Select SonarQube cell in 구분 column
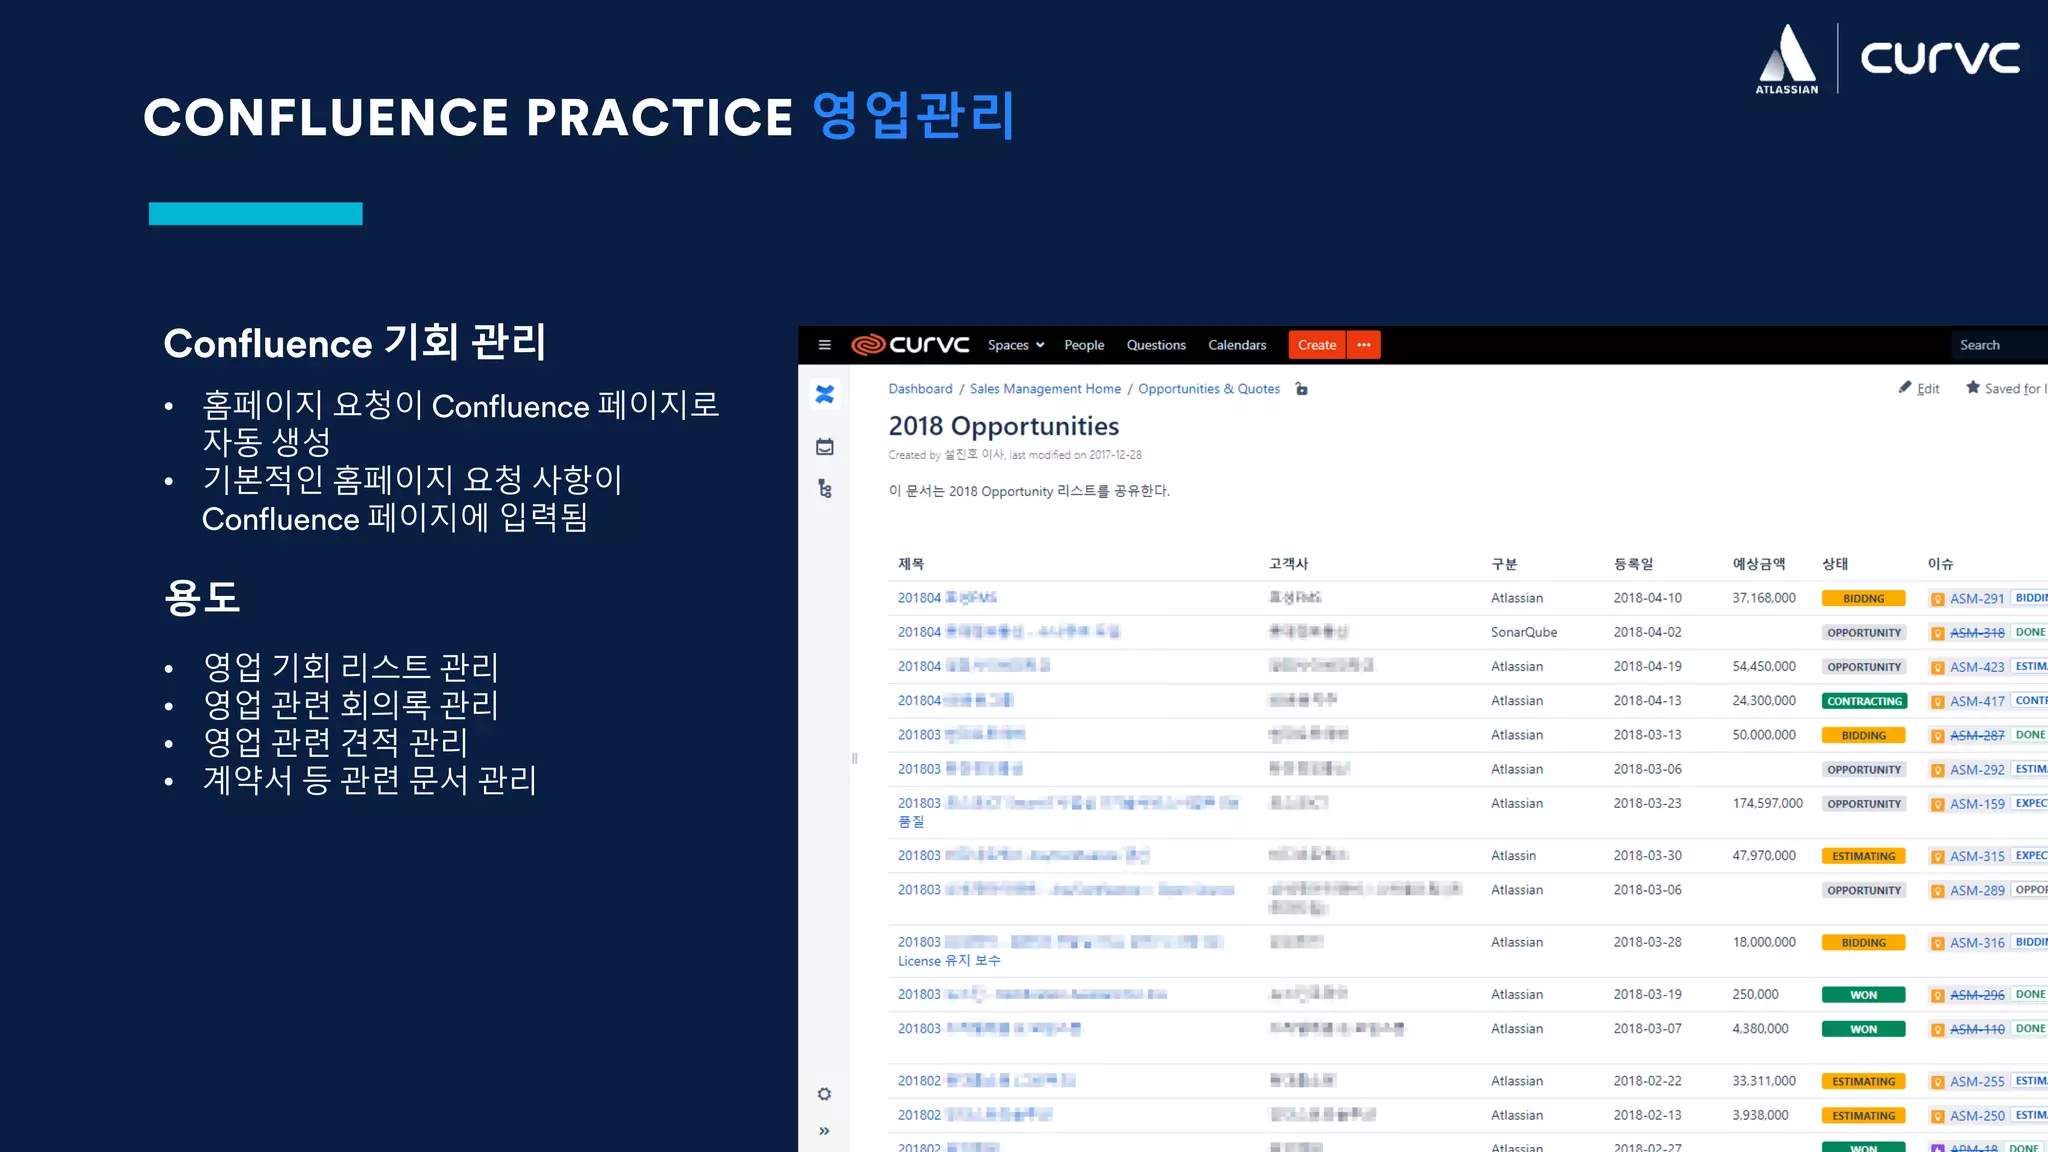Screen dimensions: 2048x1152 click(1524, 633)
